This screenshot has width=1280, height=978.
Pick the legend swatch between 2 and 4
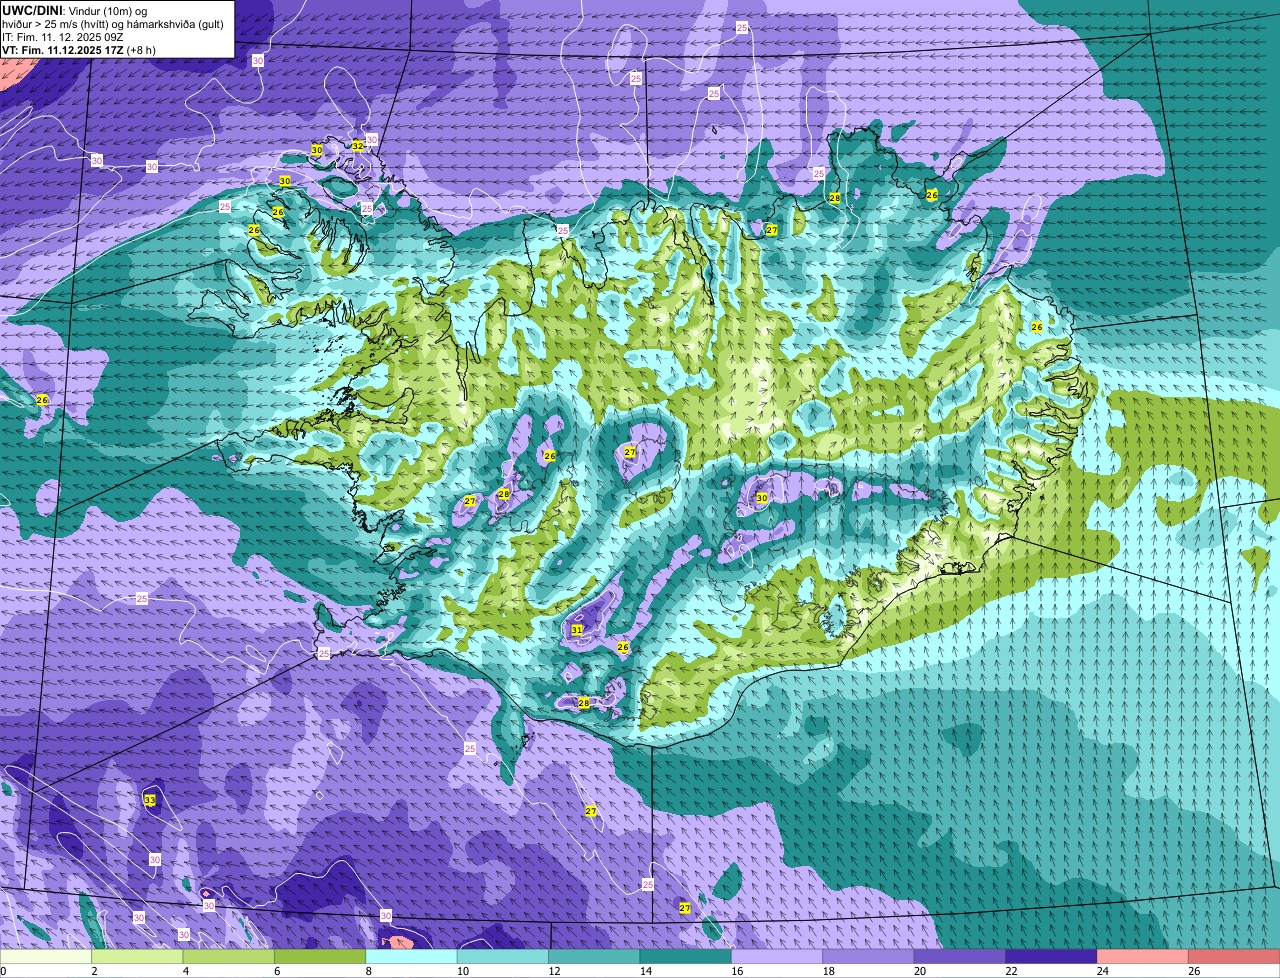(137, 957)
